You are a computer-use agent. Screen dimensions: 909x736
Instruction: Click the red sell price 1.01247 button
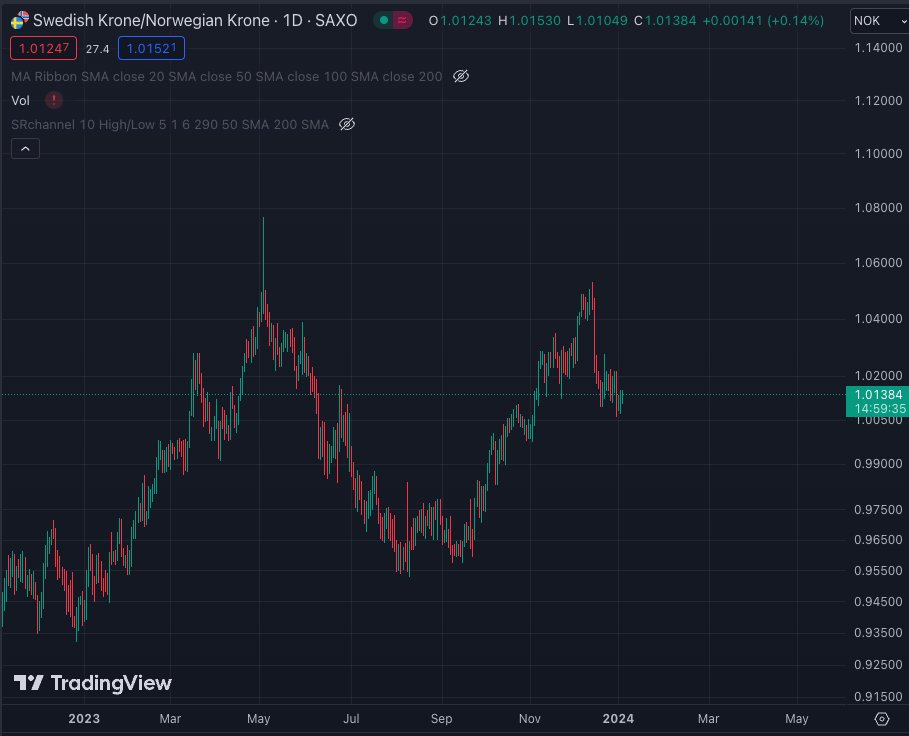coord(43,48)
